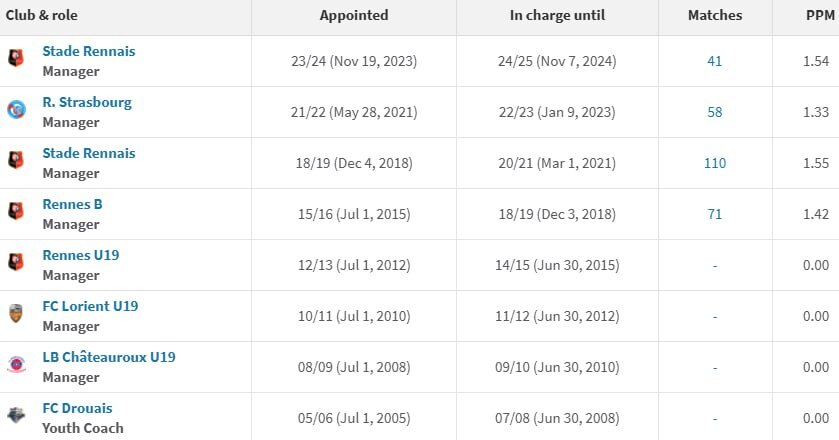This screenshot has width=839, height=440.
Task: Click the Stade Rennais crest for 18/19 stint
Action: [x=16, y=160]
